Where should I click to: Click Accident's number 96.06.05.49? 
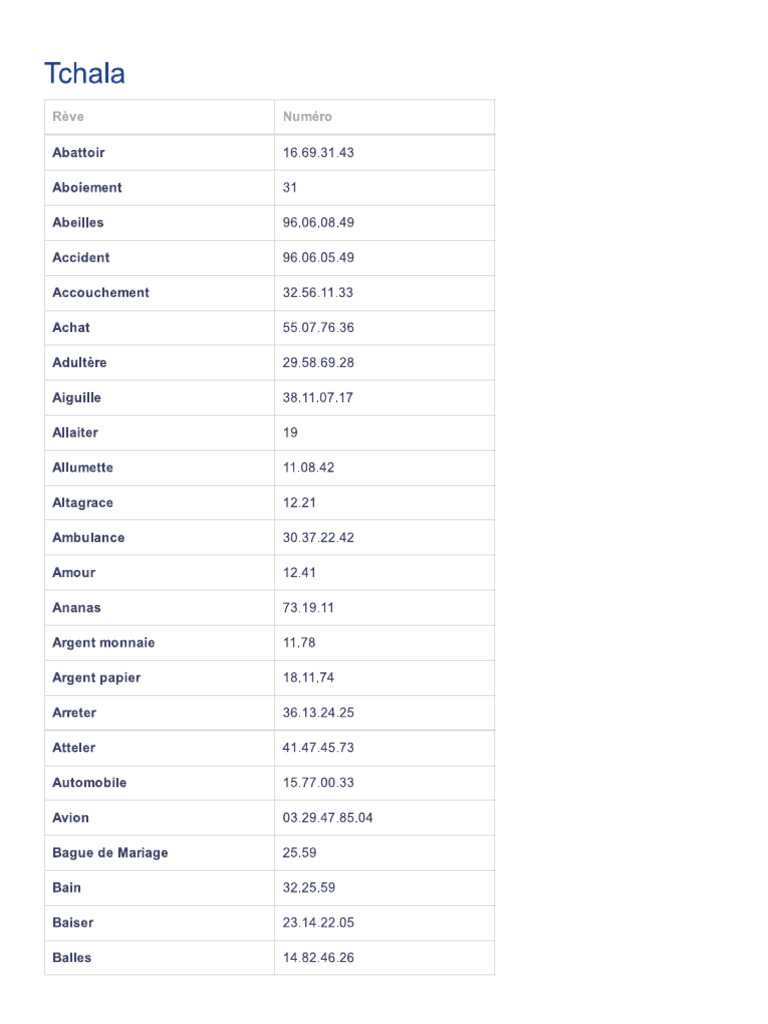tap(318, 258)
